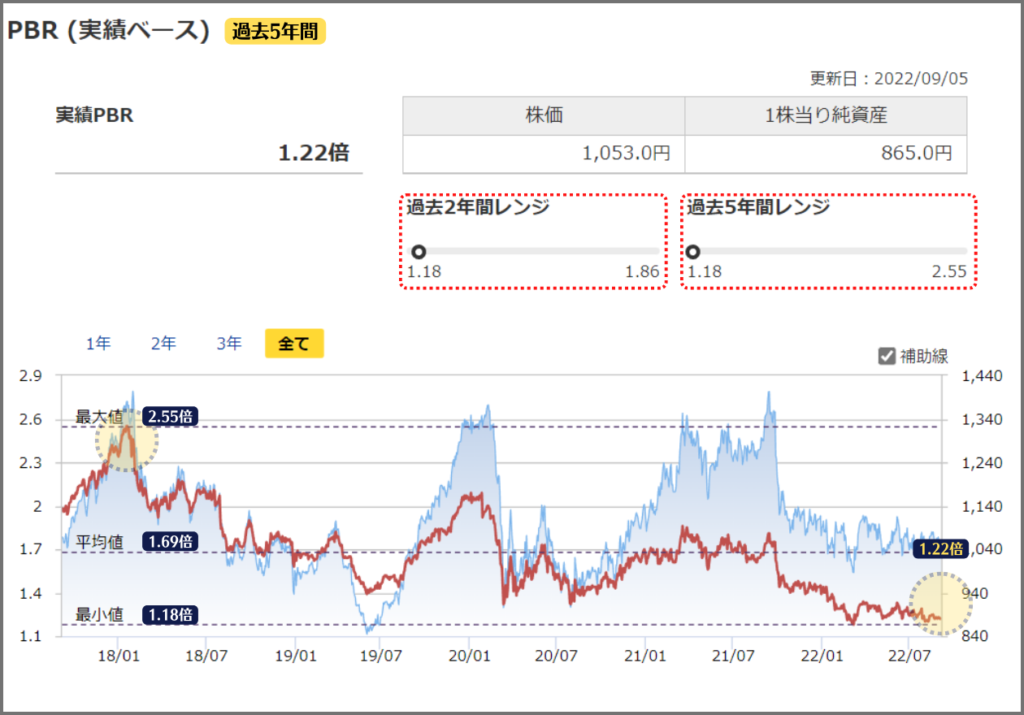This screenshot has height=715, width=1024.
Task: Click the 865.0円 net assets value
Action: coord(916,153)
